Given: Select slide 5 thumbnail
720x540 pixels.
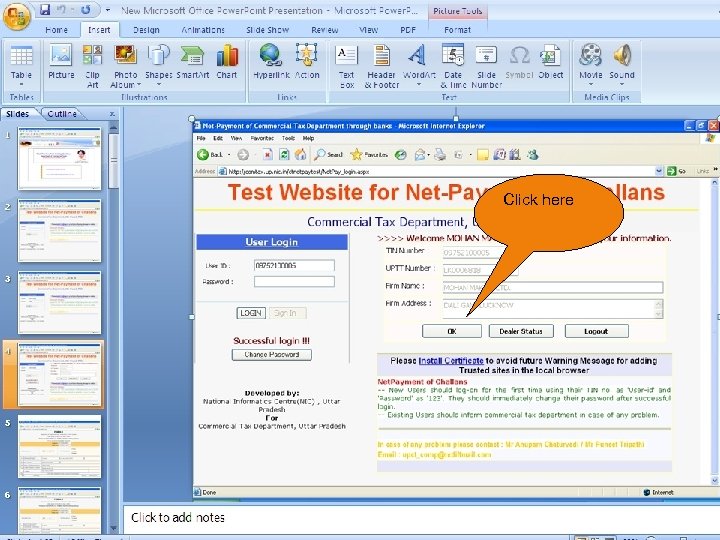Looking at the screenshot, I should 59,447.
